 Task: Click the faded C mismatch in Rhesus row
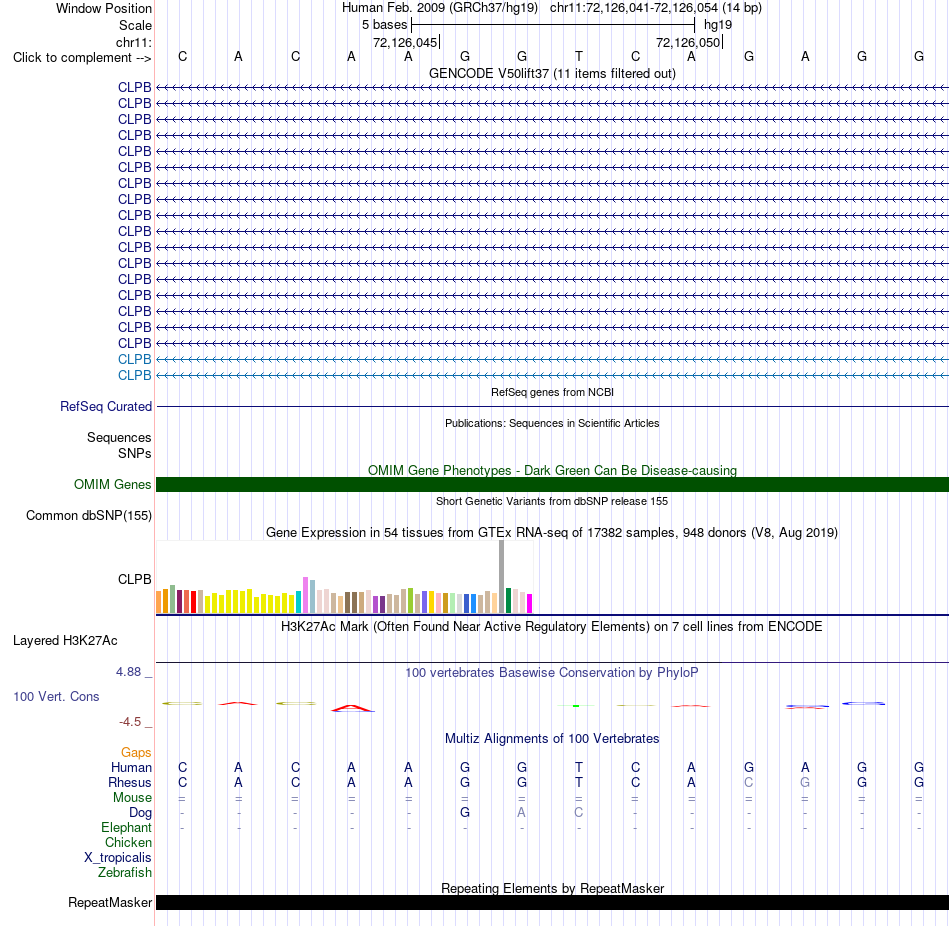pos(749,782)
